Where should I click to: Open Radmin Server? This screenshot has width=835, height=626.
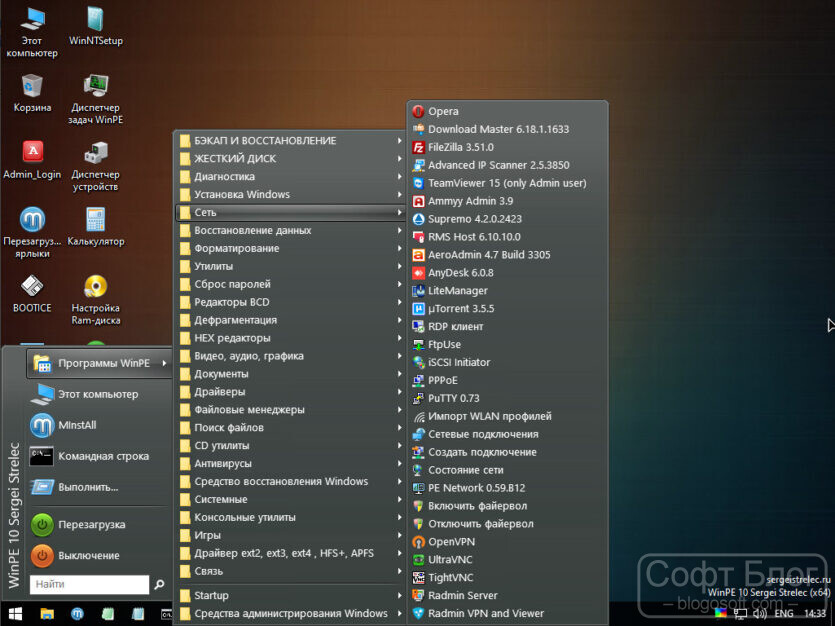point(507,596)
